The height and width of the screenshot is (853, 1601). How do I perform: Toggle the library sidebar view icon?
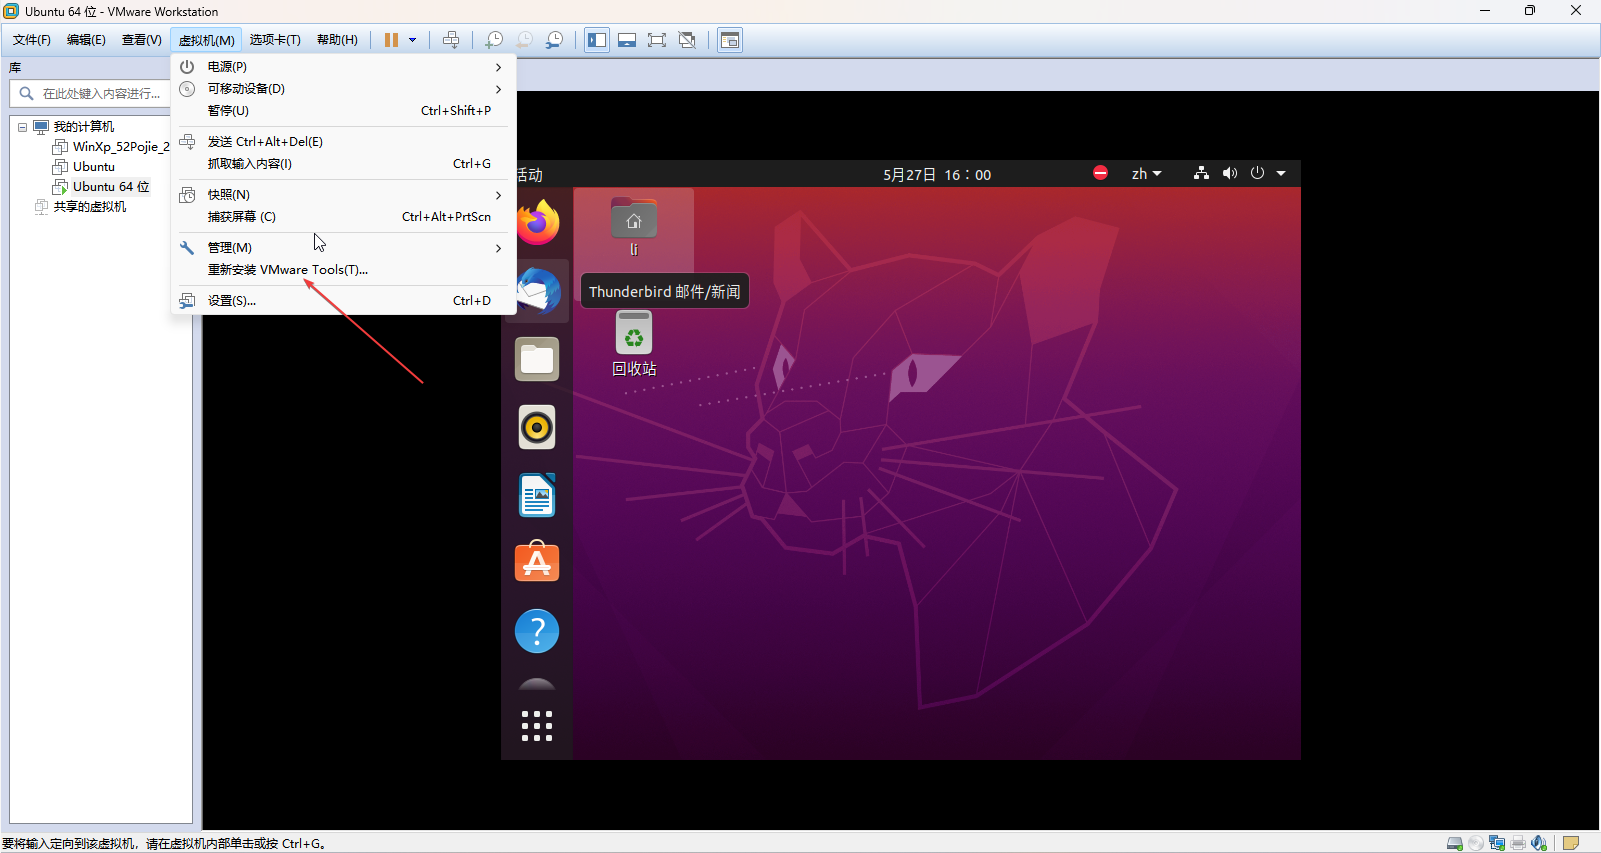tap(597, 40)
